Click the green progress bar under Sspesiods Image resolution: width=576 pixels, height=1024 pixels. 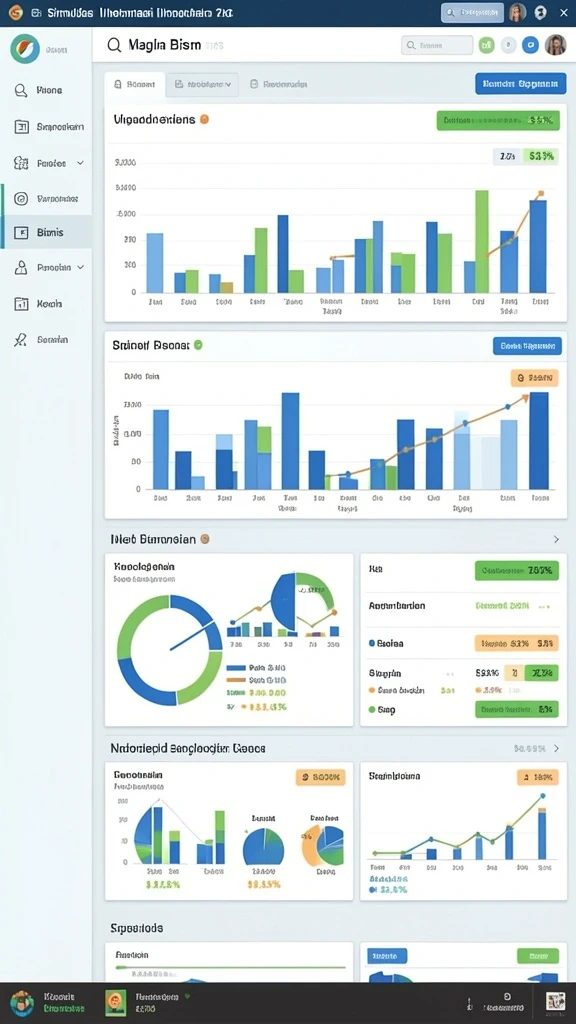coord(231,967)
